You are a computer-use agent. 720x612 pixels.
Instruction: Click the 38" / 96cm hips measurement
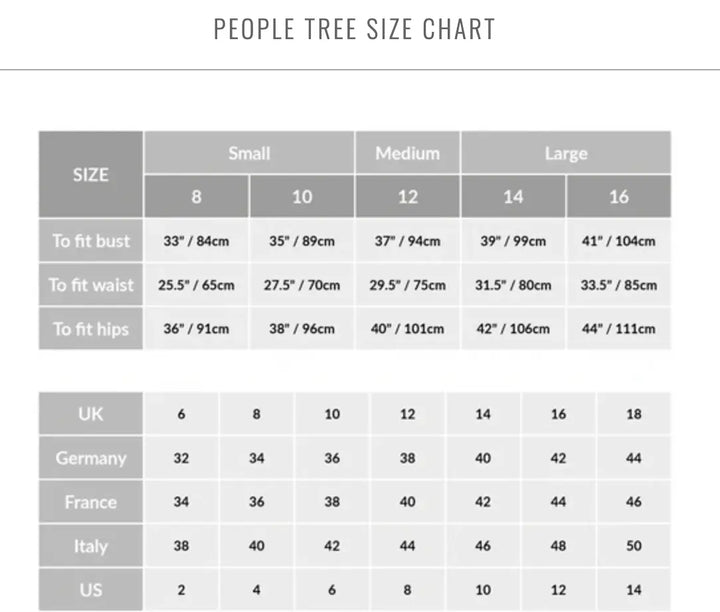302,329
